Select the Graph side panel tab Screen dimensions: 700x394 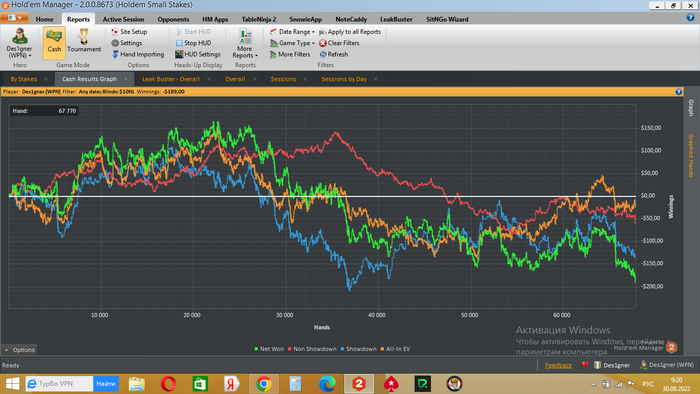pyautogui.click(x=691, y=108)
